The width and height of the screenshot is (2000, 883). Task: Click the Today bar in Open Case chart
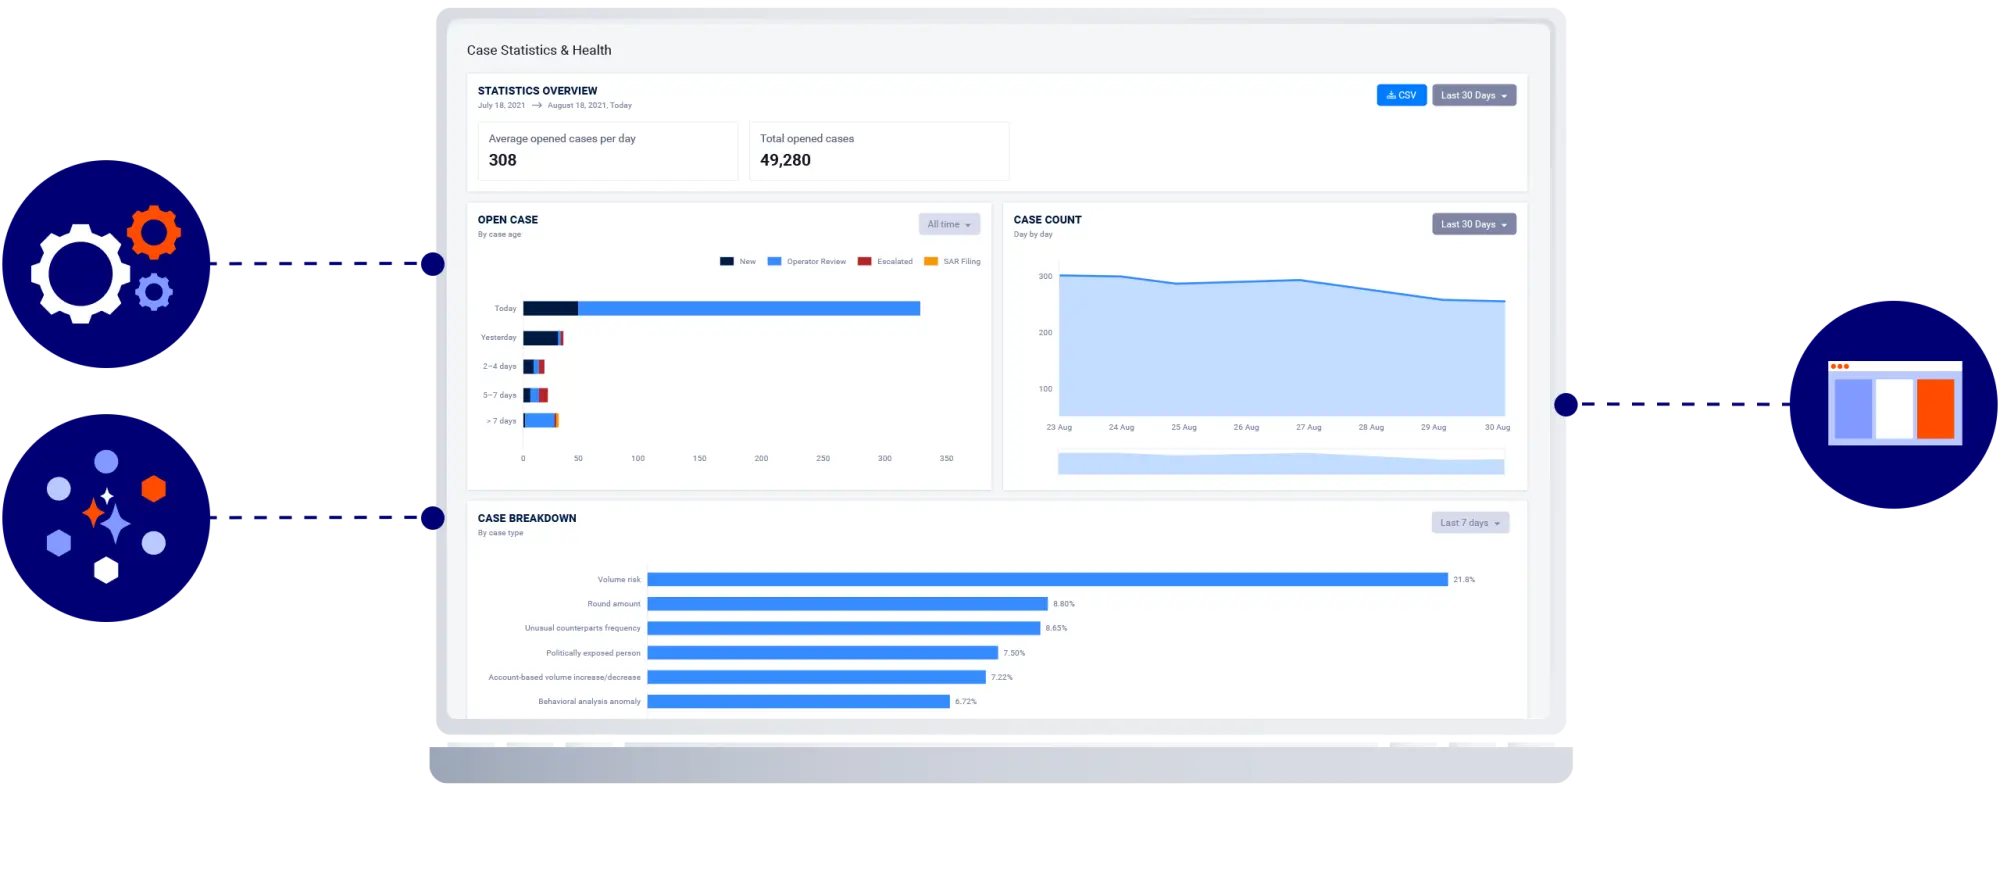721,309
